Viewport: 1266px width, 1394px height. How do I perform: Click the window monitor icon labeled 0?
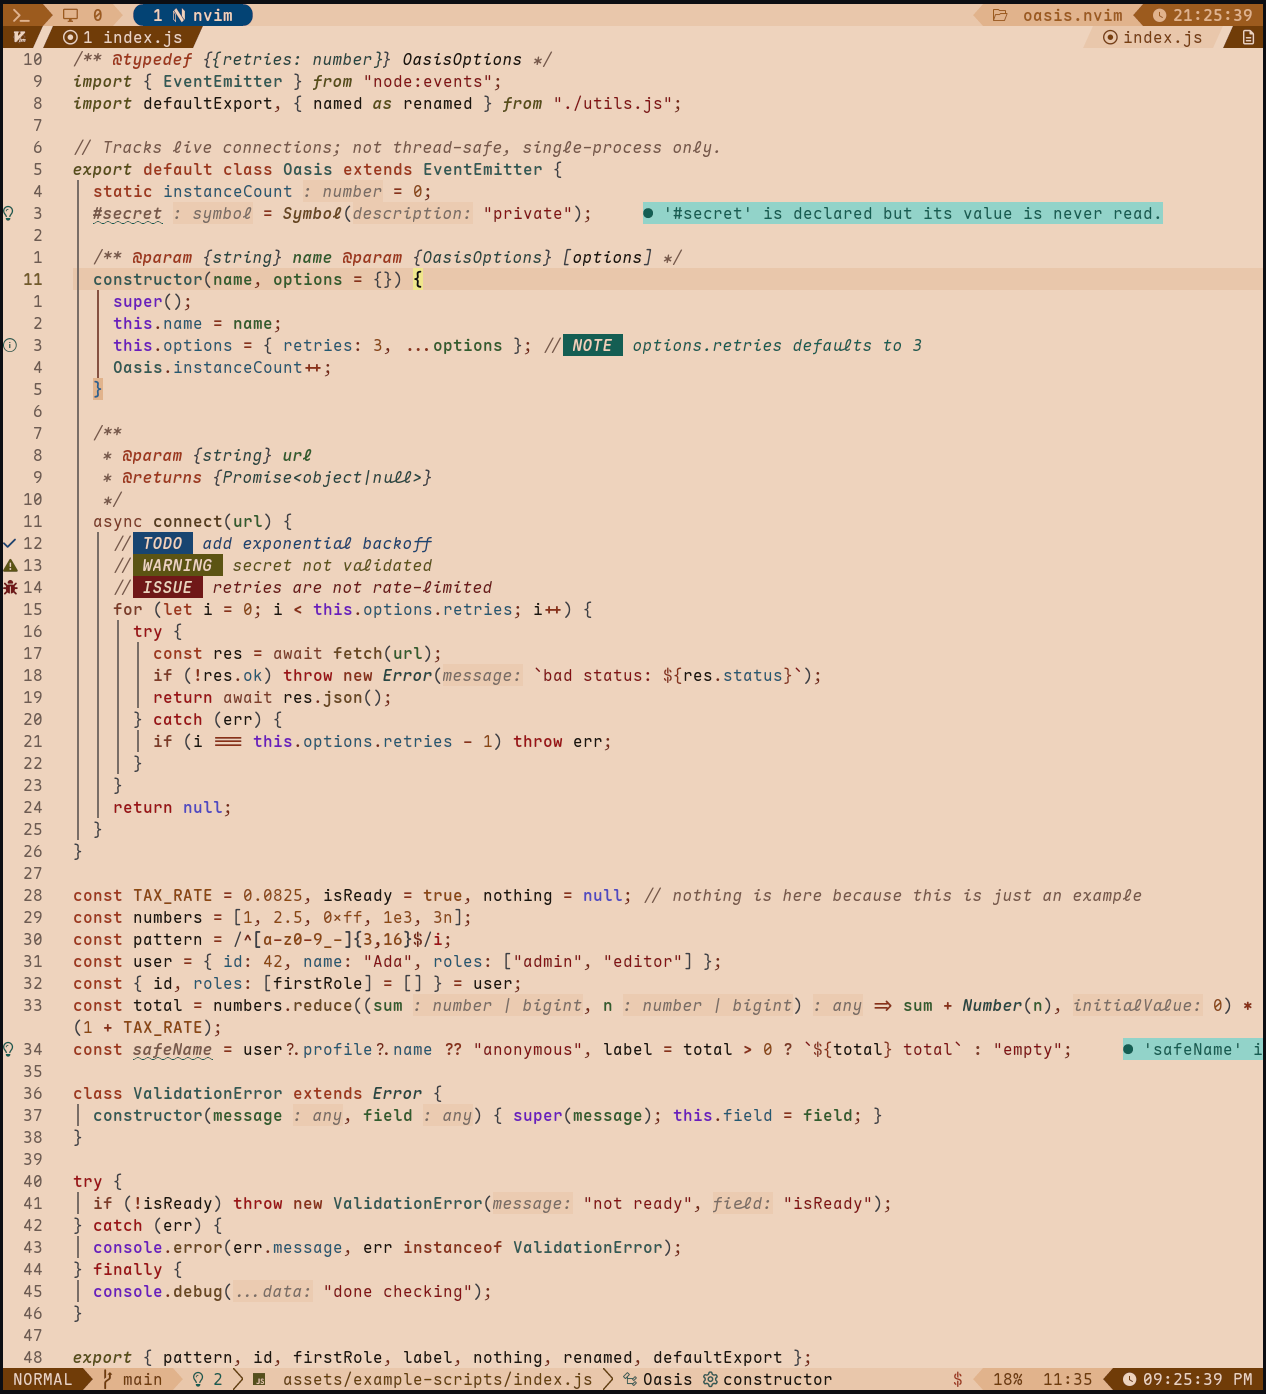[x=70, y=15]
